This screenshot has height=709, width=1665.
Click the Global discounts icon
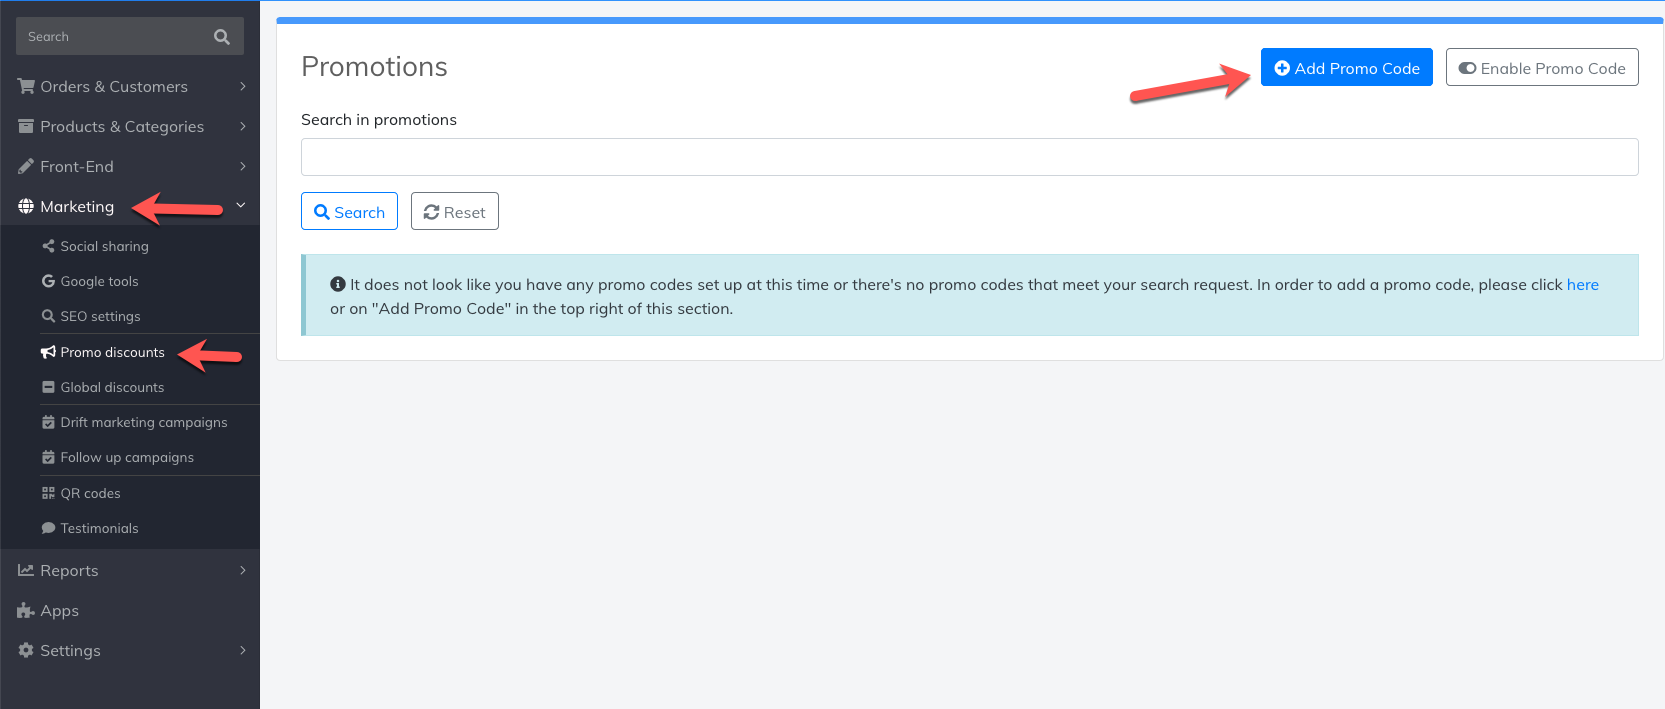point(48,387)
